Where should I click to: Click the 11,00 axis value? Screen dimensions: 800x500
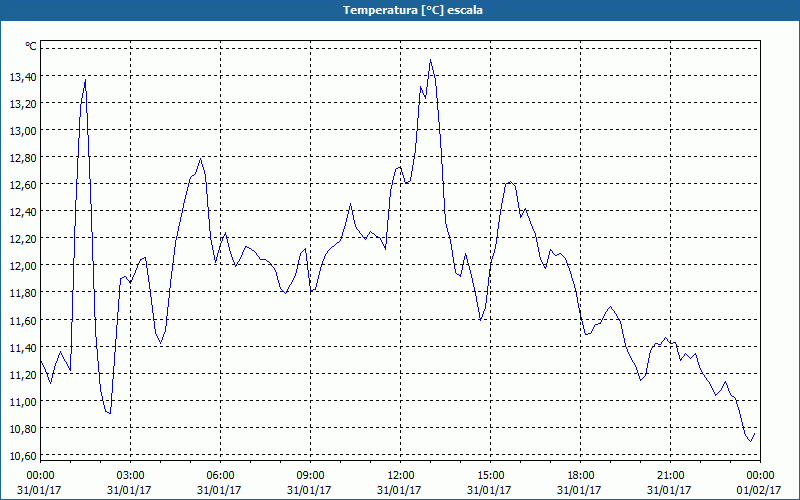[23, 402]
